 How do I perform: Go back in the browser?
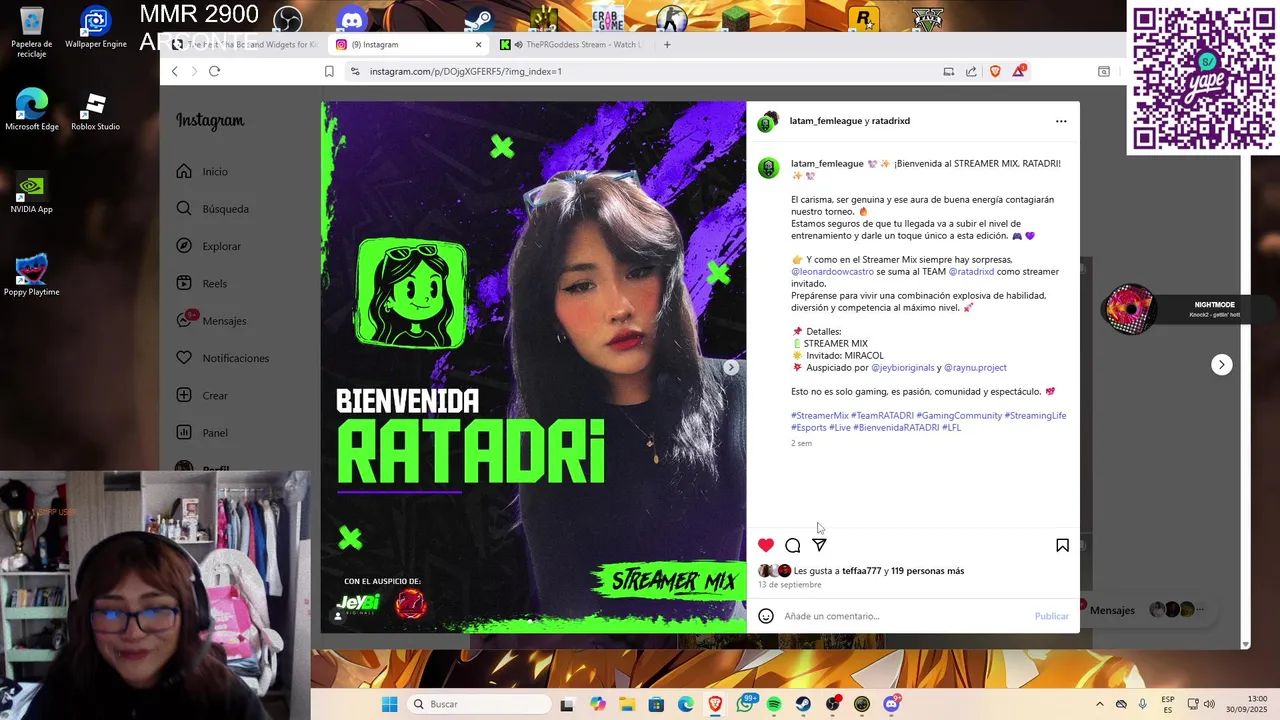174,71
